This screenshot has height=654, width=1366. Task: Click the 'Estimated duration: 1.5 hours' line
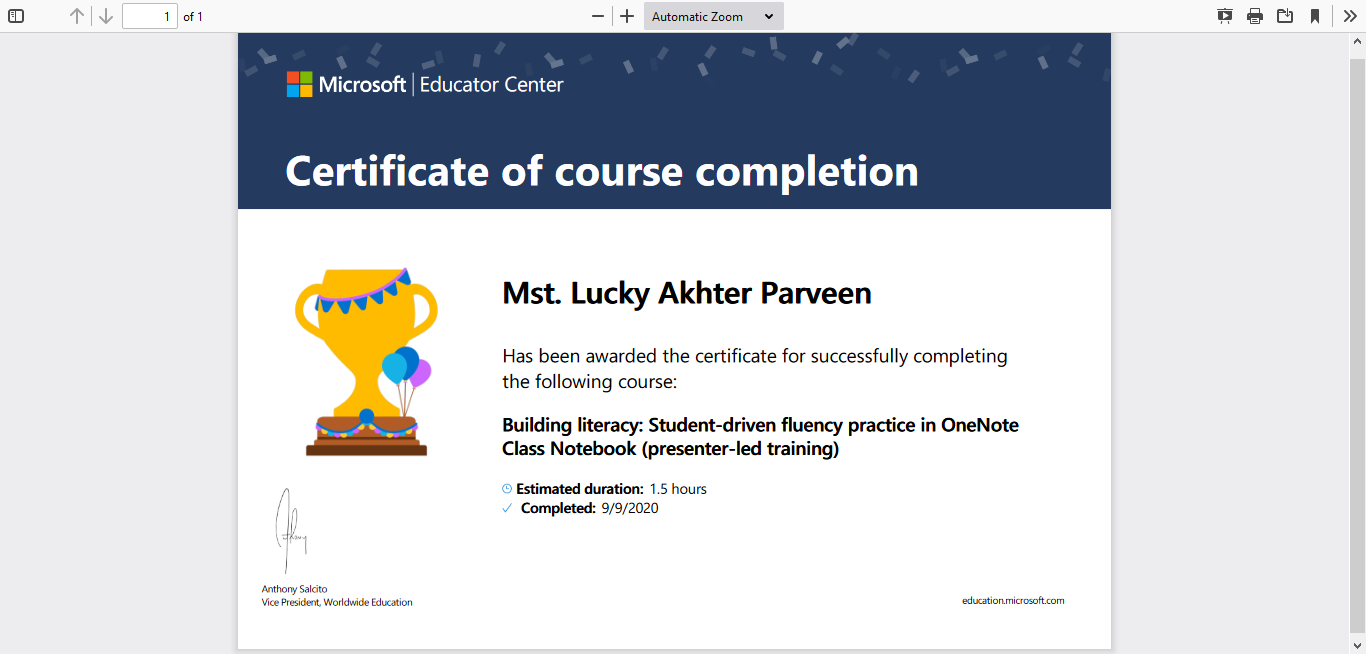604,489
